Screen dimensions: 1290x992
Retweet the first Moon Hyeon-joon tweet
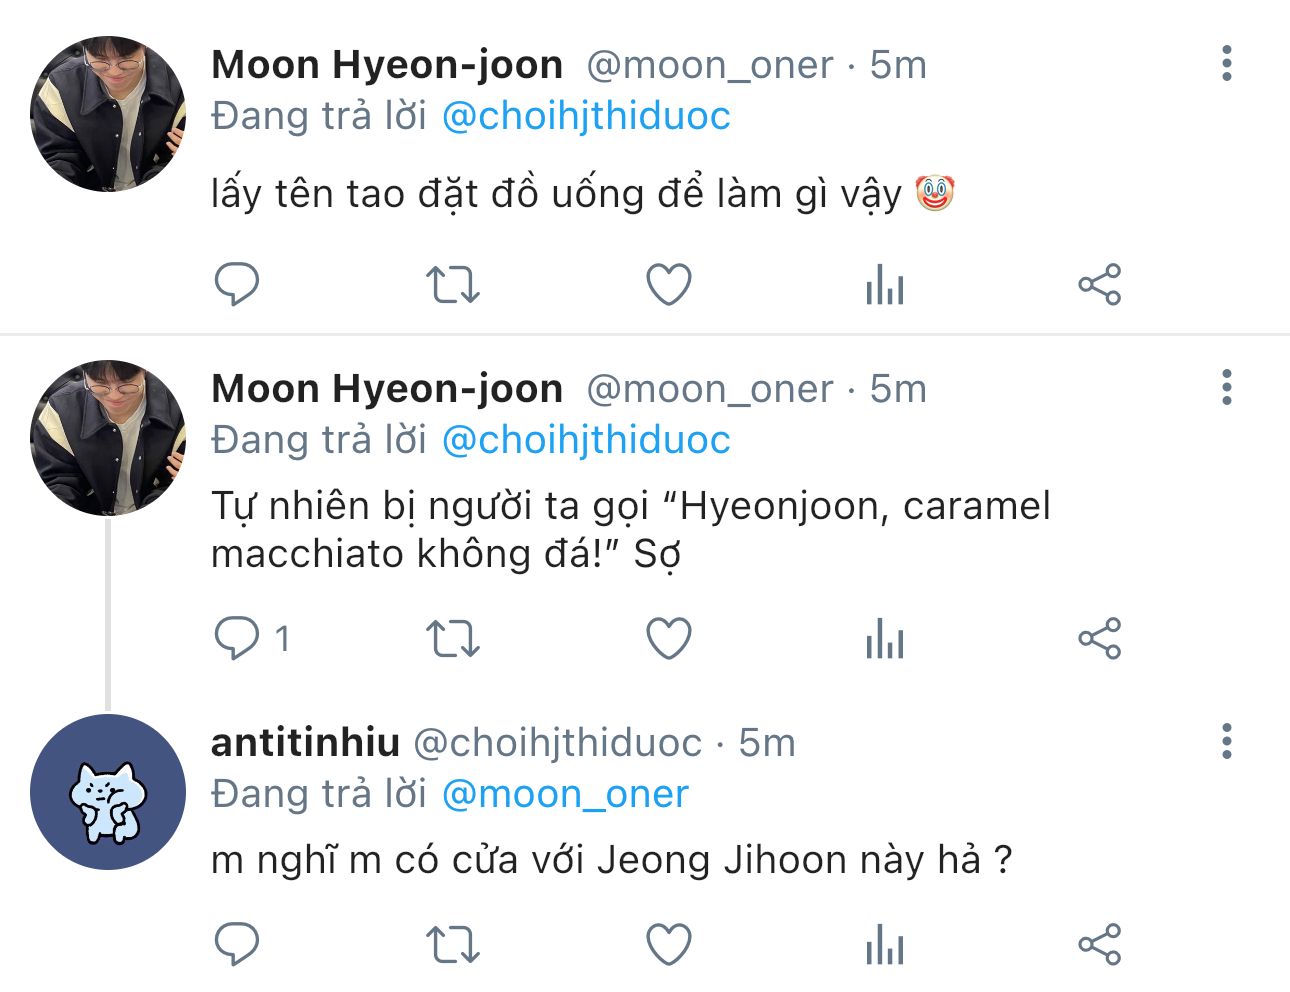click(x=453, y=285)
